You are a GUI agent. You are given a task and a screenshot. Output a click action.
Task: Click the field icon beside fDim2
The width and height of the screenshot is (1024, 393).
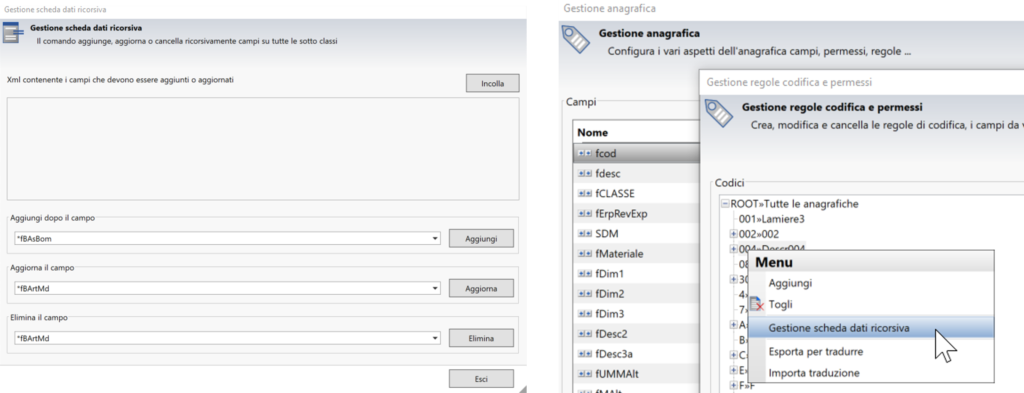pyautogui.click(x=584, y=294)
